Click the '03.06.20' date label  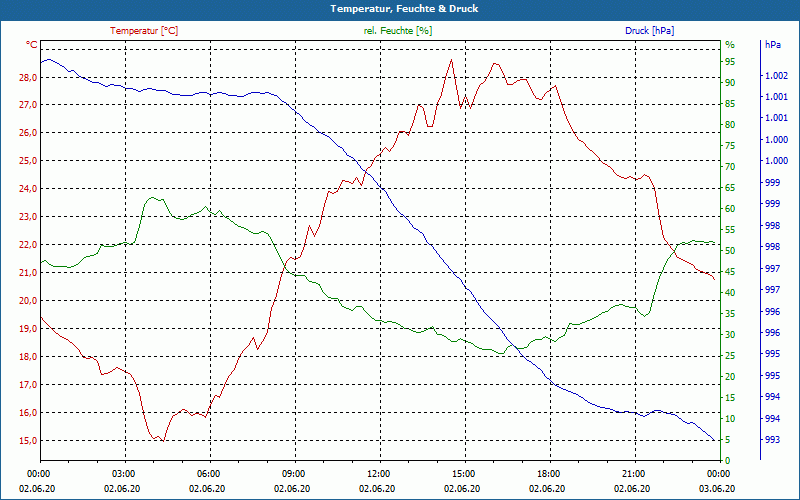pos(717,488)
